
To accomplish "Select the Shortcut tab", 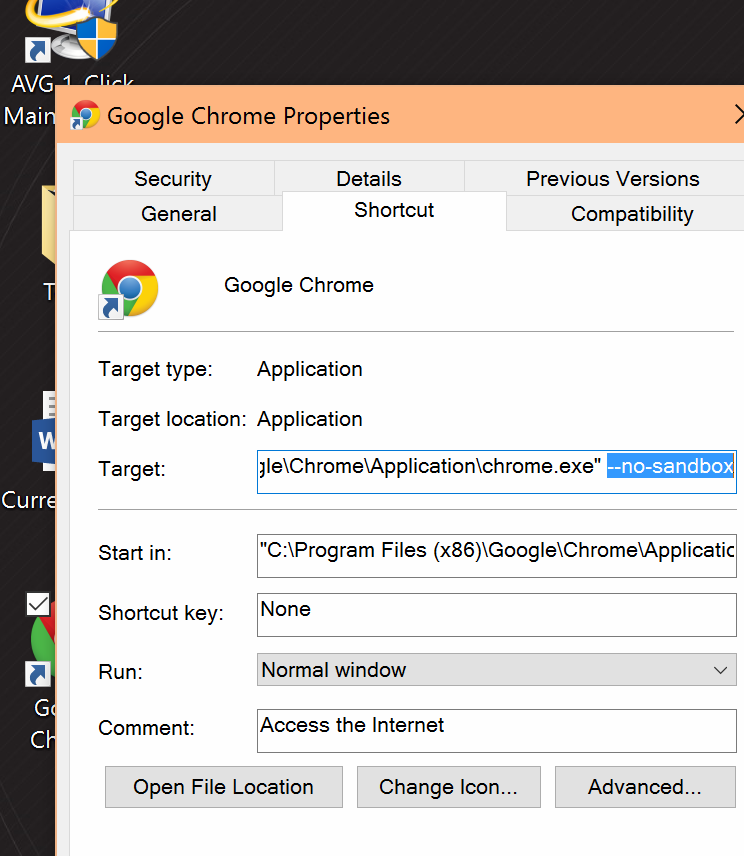I will pyautogui.click(x=394, y=210).
